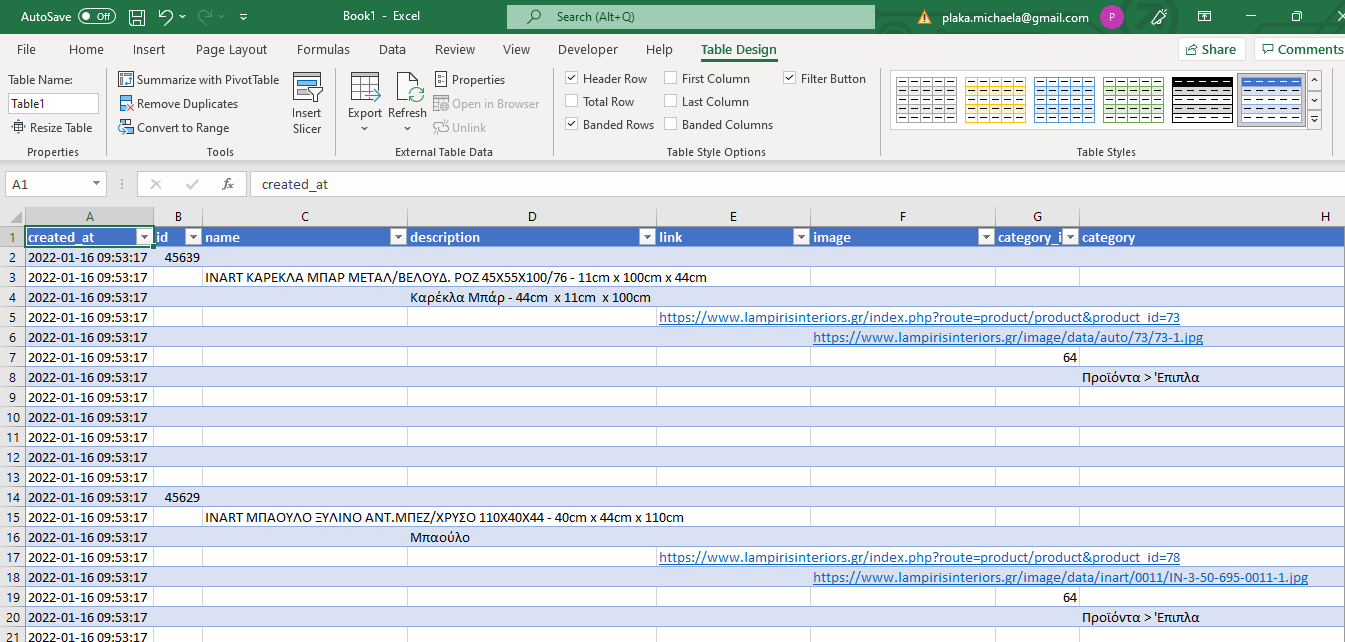The height and width of the screenshot is (642, 1345).
Task: Open table Properties in External Table Data
Action: click(x=470, y=80)
